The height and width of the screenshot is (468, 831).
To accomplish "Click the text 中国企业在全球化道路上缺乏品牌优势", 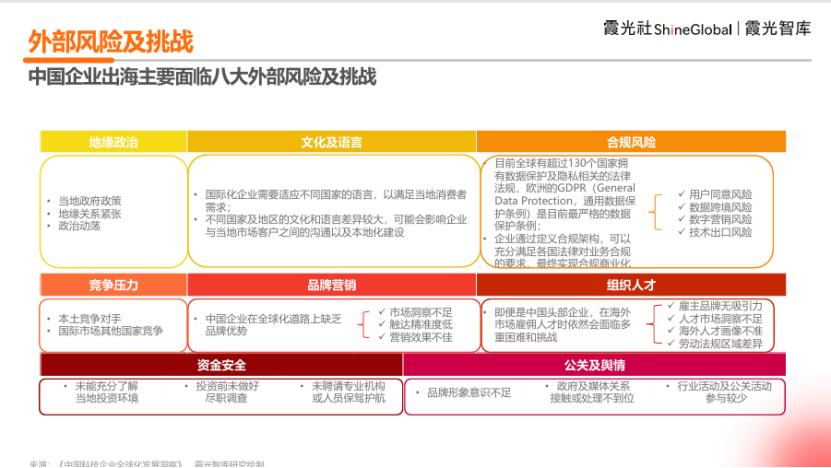I will 273,324.
